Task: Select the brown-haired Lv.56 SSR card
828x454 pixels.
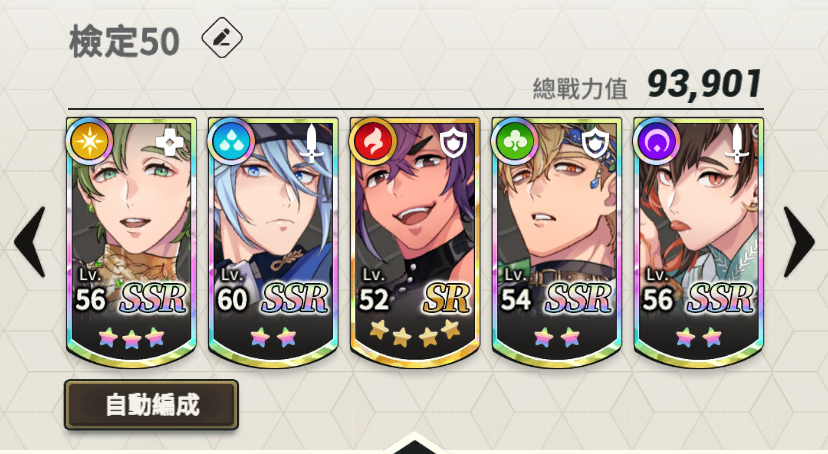Action: 698,242
